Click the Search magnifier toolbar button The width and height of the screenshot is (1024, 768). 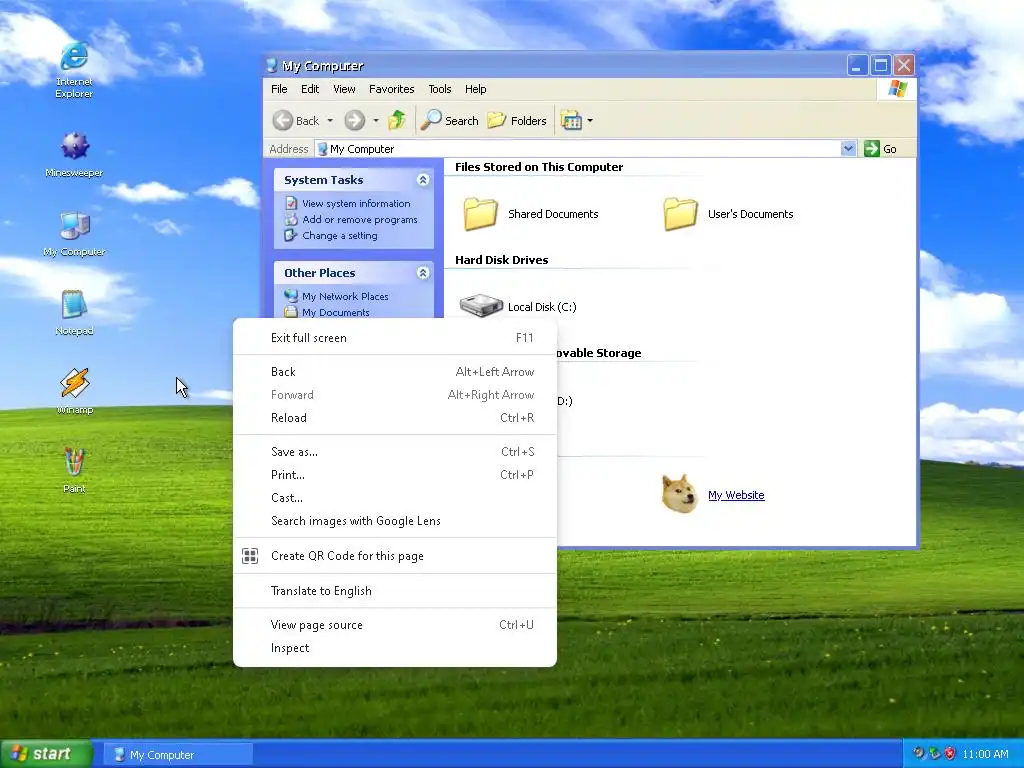point(449,120)
